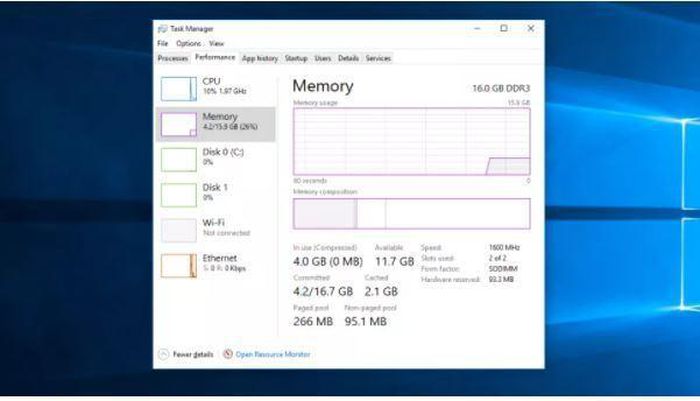The image size is (700, 401).
Task: Click the Fewer details text
Action: 193,354
